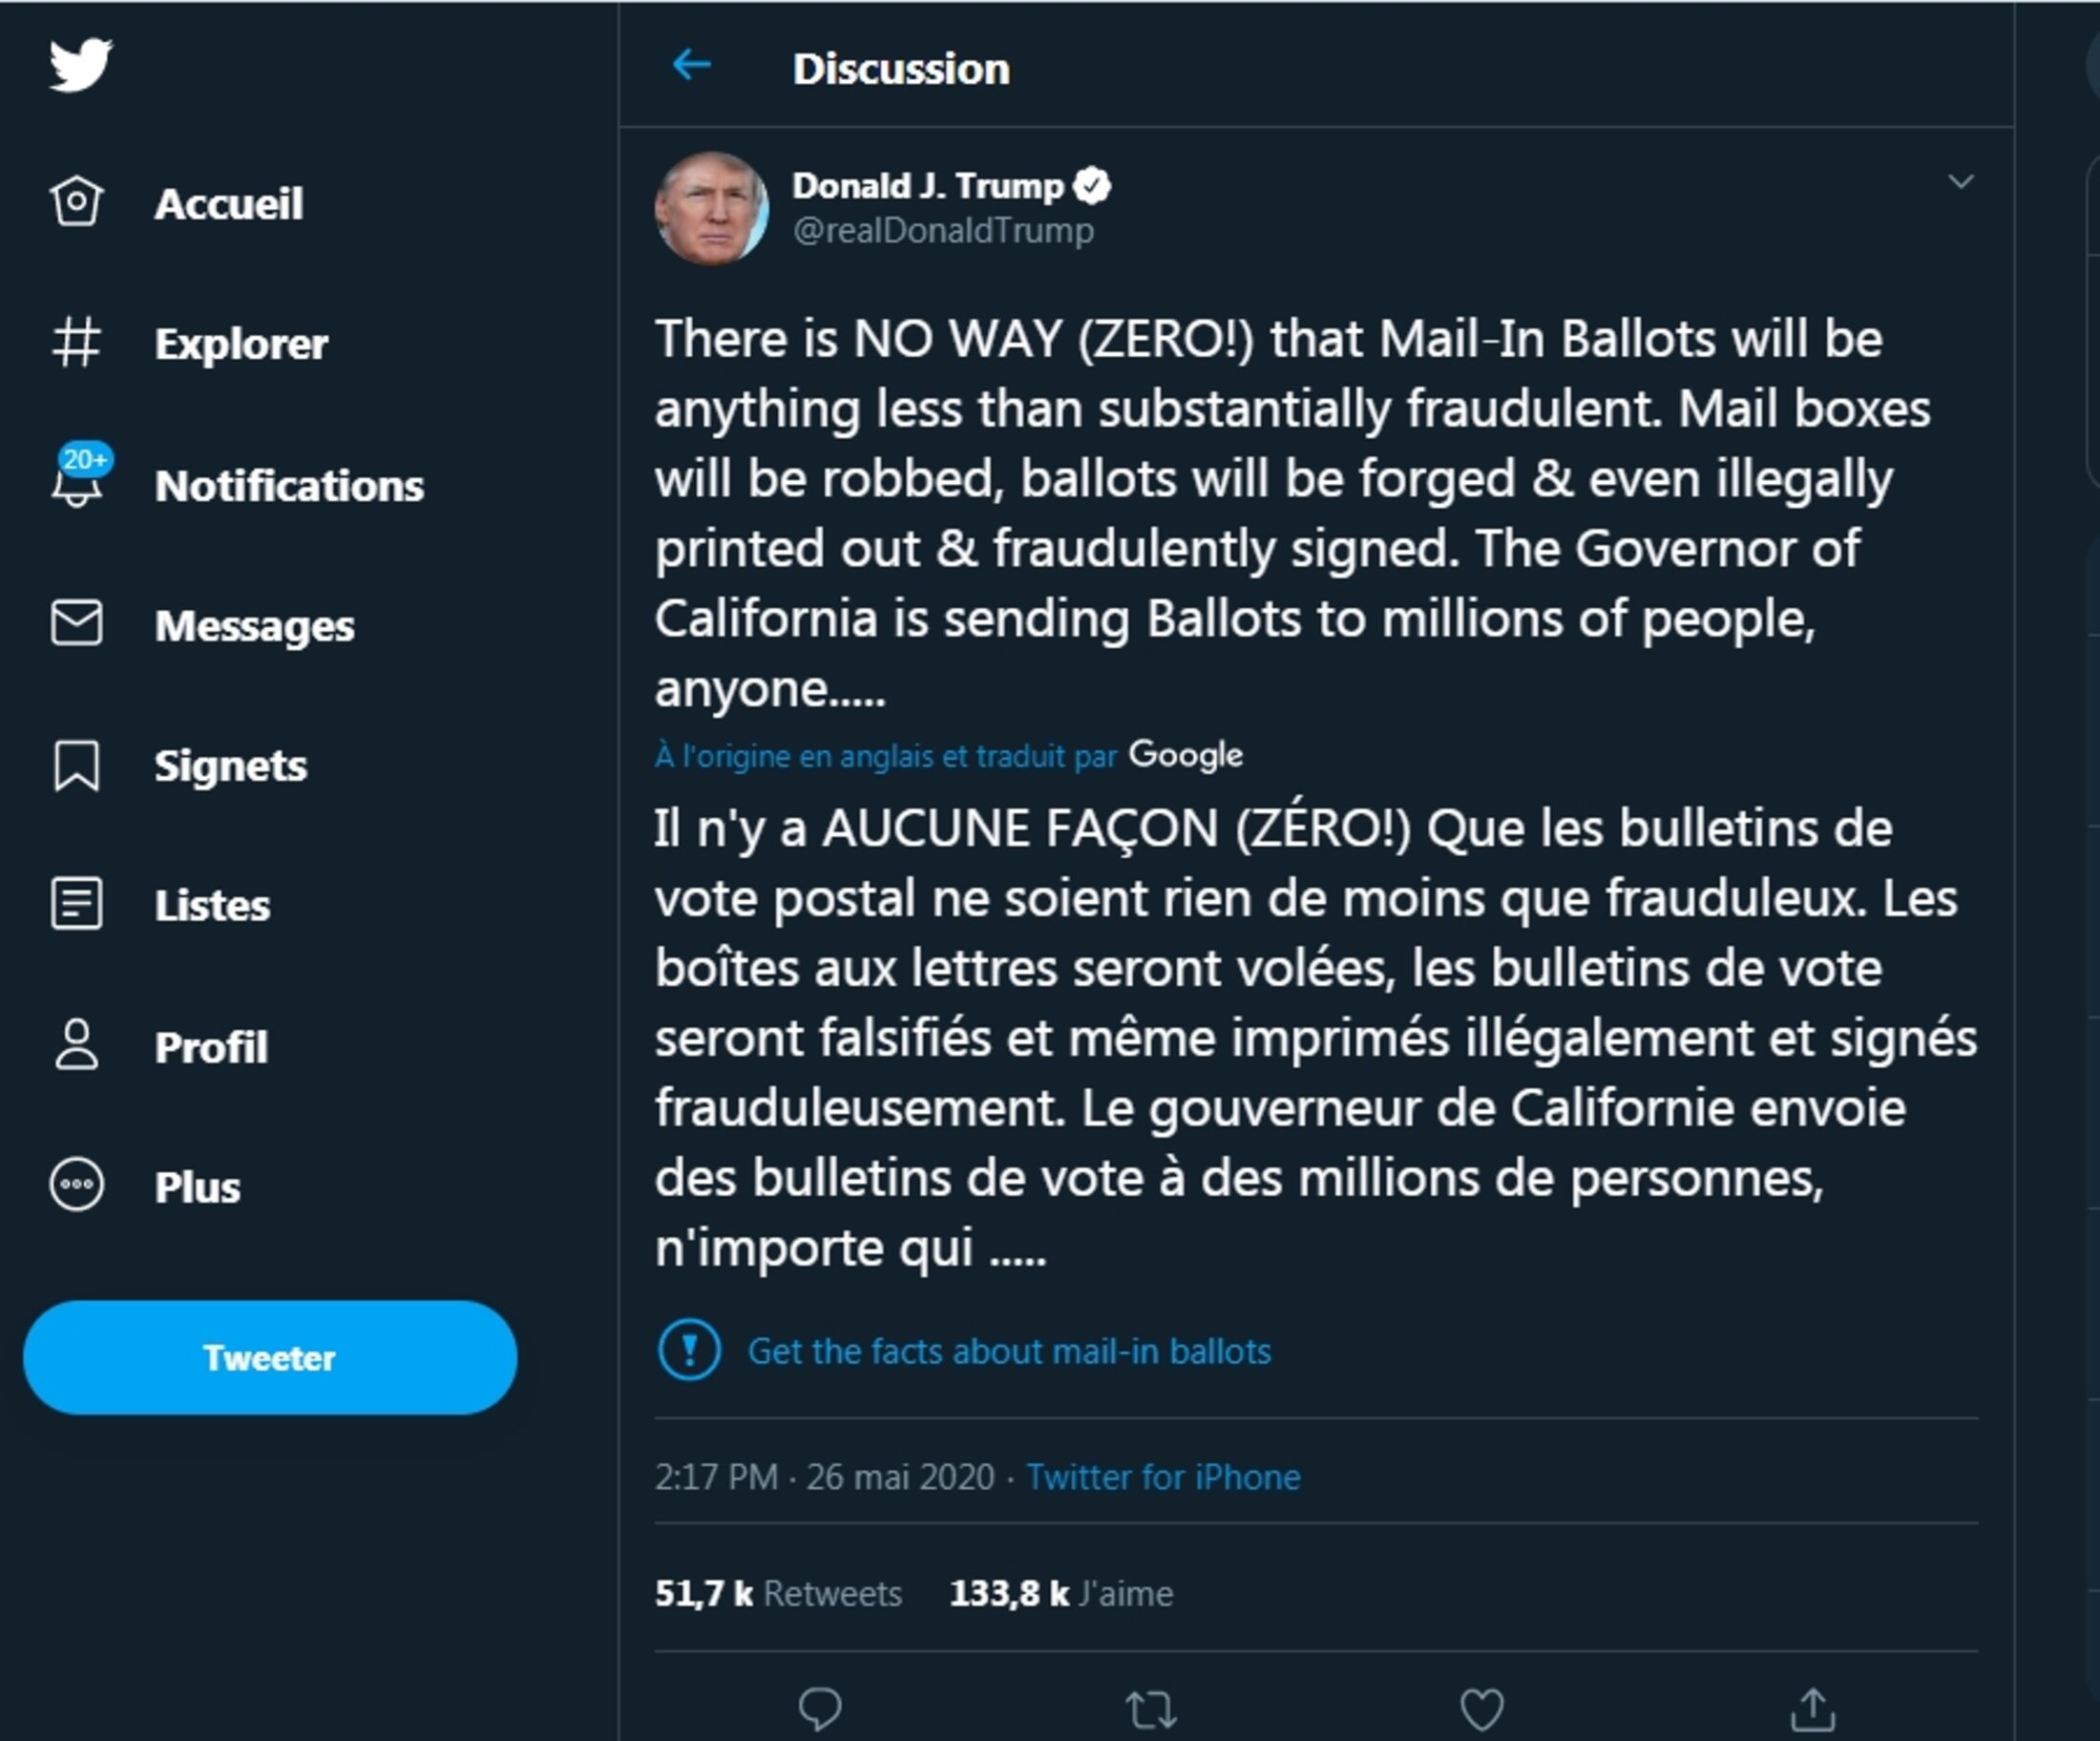Image resolution: width=2100 pixels, height=1741 pixels.
Task: Share the tweet via the share icon
Action: [1813, 1708]
